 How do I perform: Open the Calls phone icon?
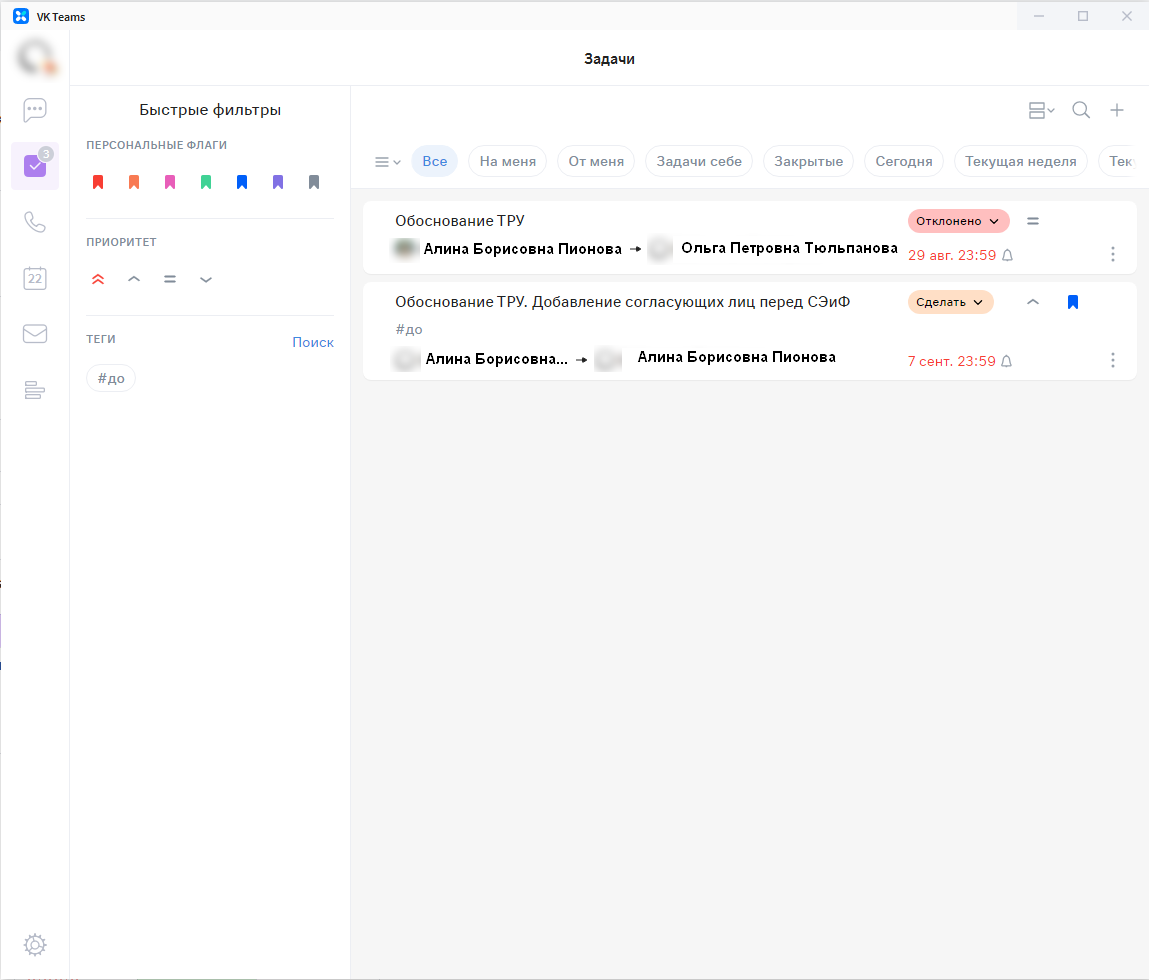tap(35, 222)
